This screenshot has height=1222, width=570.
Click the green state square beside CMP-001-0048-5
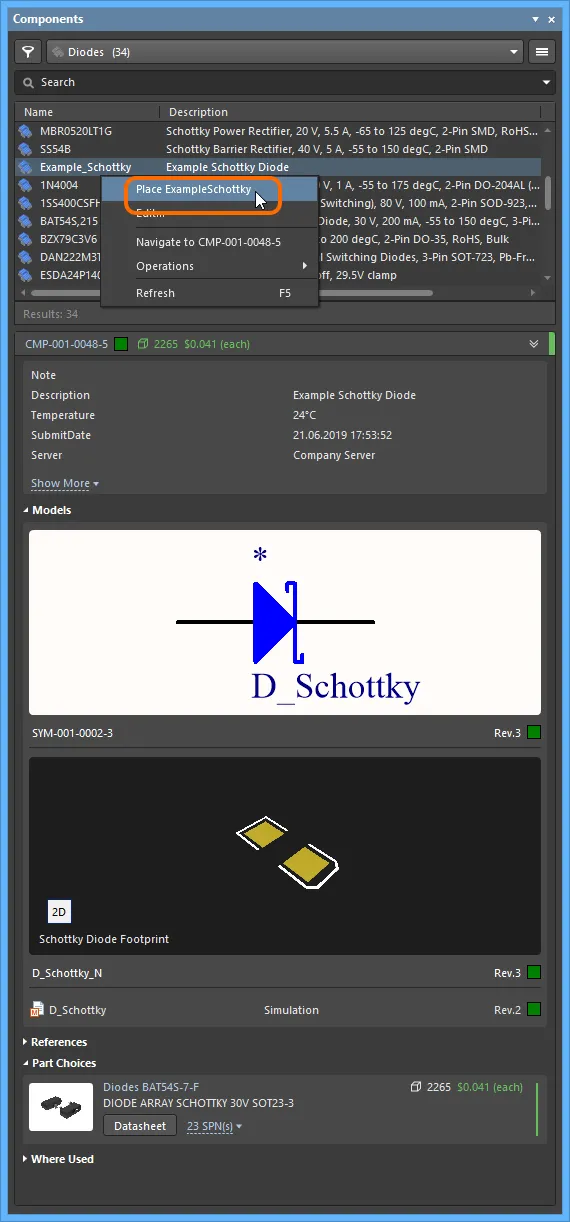[x=121, y=344]
